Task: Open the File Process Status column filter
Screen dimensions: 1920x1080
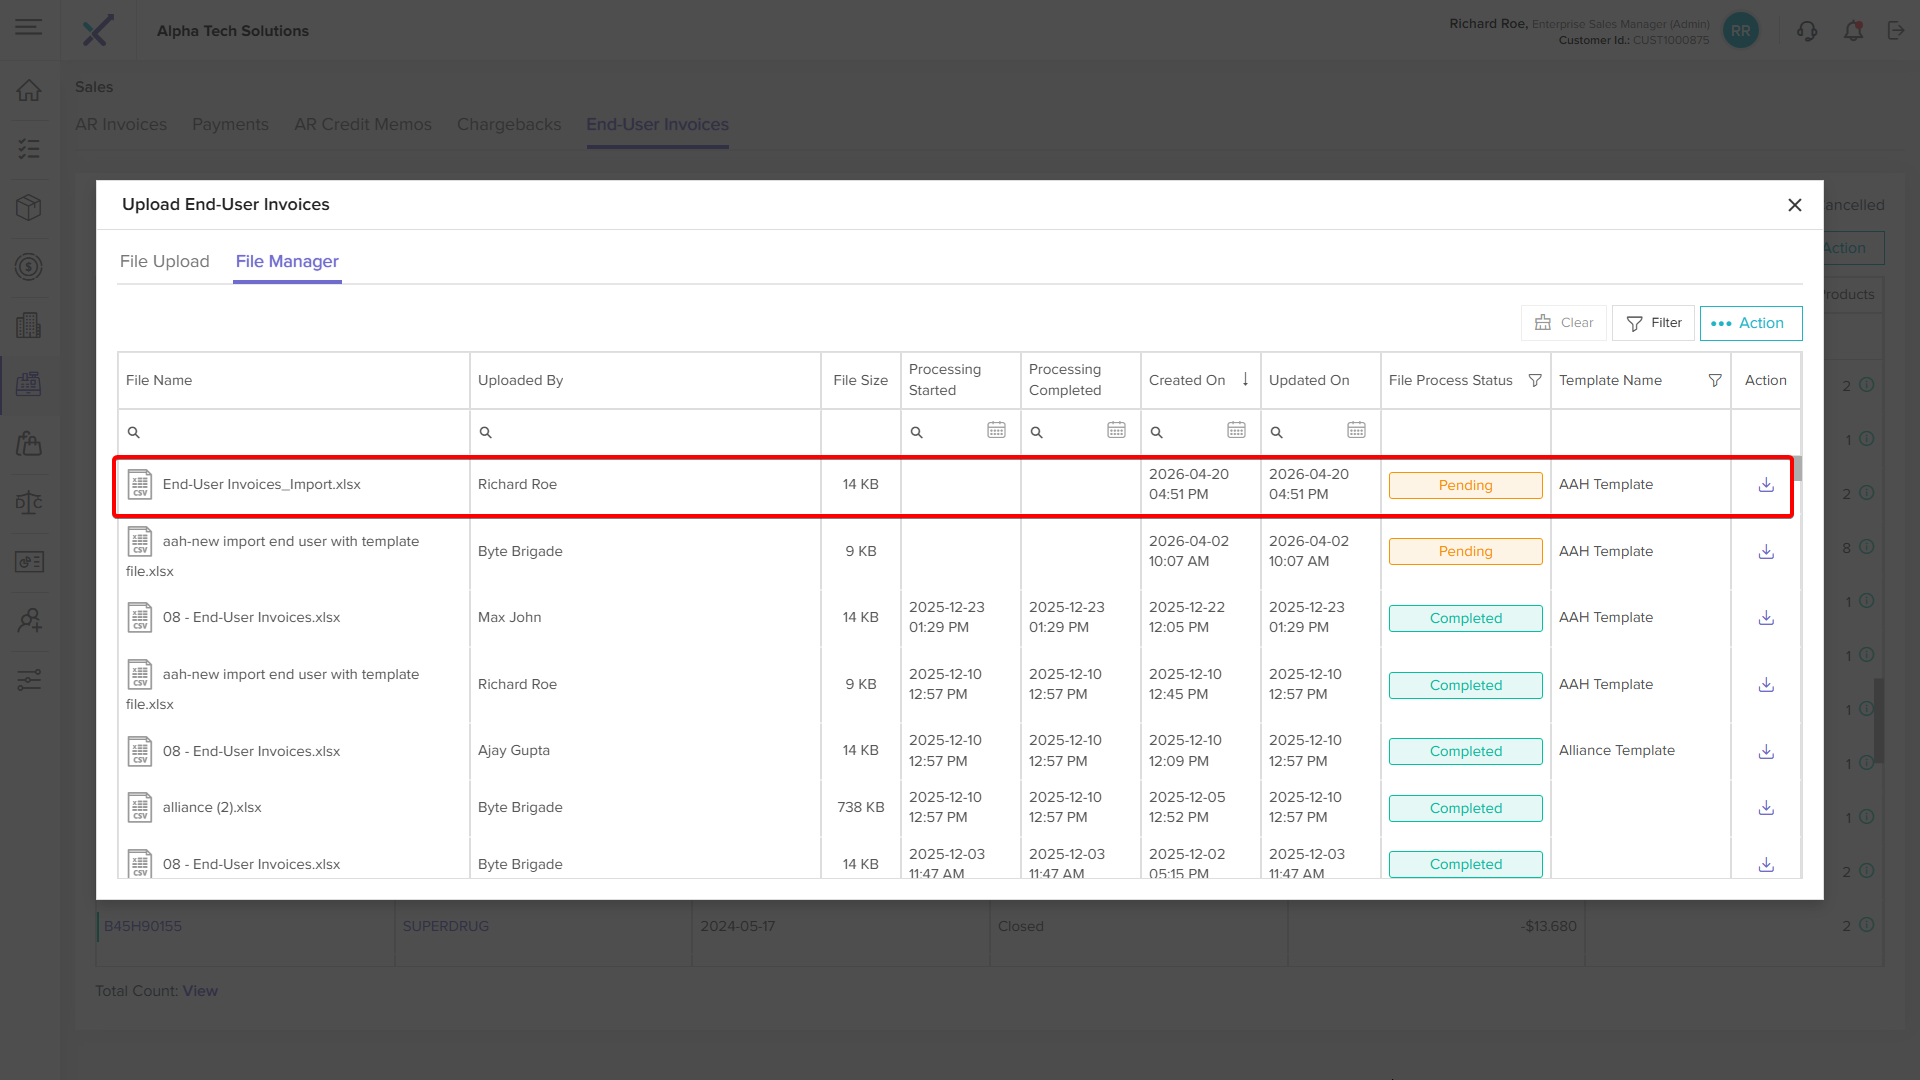Action: 1535,381
